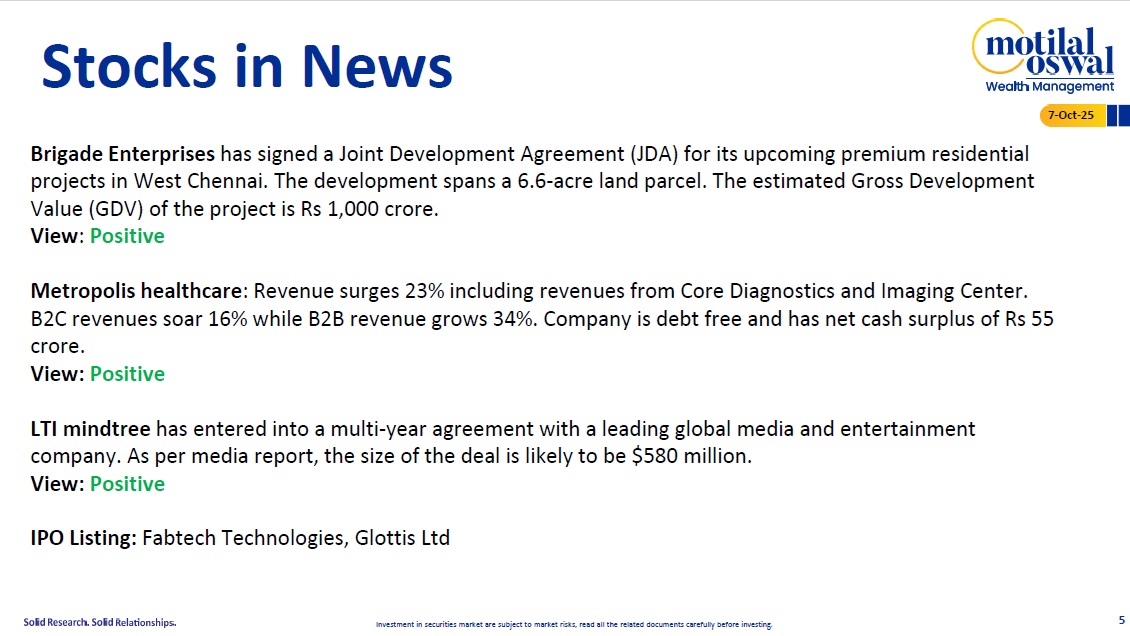Click the investment risk disclaimer in the footer
The image size is (1130, 636).
[574, 625]
